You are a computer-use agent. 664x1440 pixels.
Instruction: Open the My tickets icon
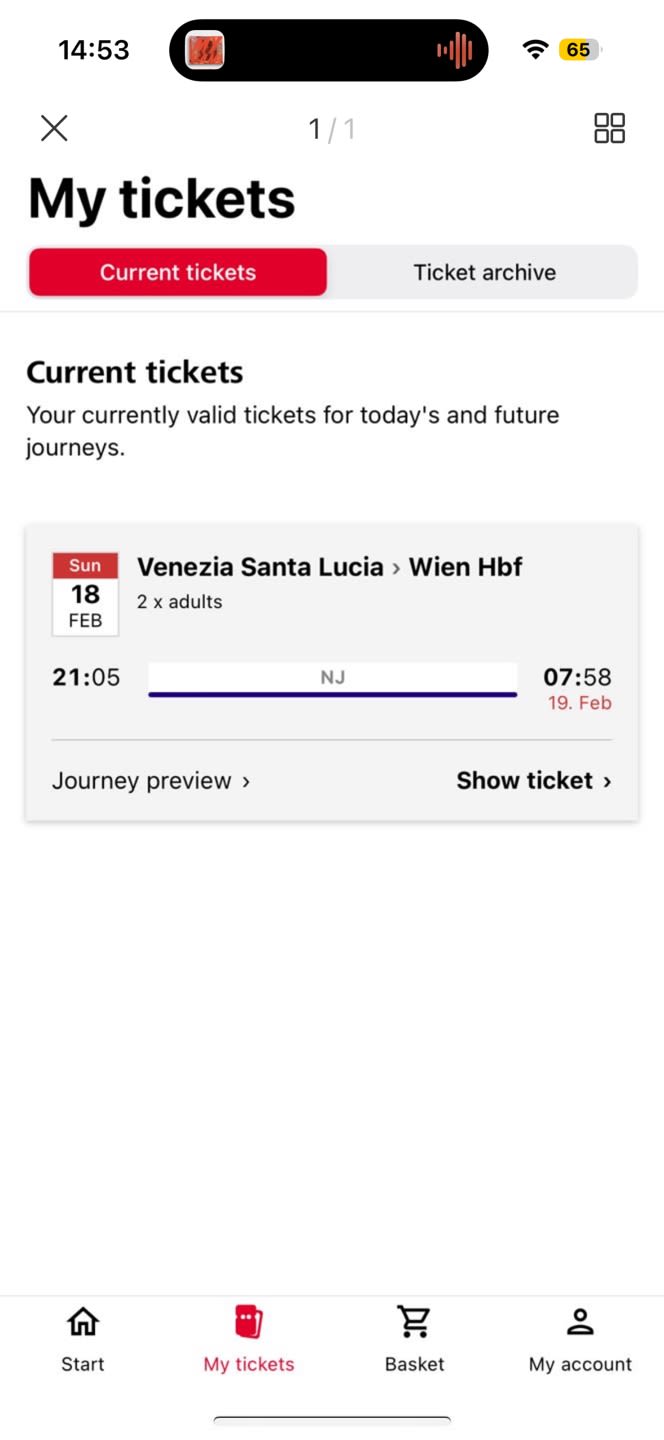click(x=249, y=1322)
